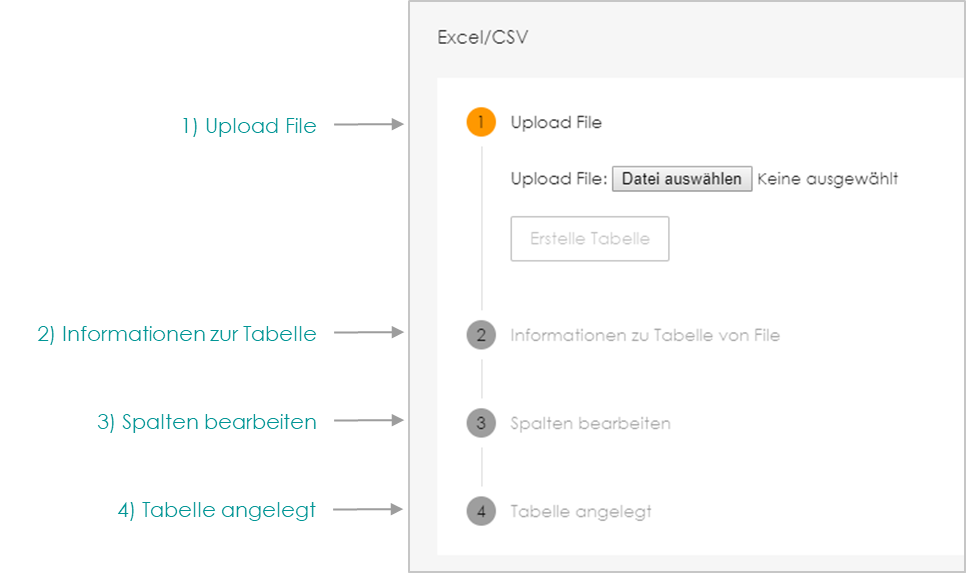Select the Upload File step title
966x573 pixels.
(x=556, y=123)
